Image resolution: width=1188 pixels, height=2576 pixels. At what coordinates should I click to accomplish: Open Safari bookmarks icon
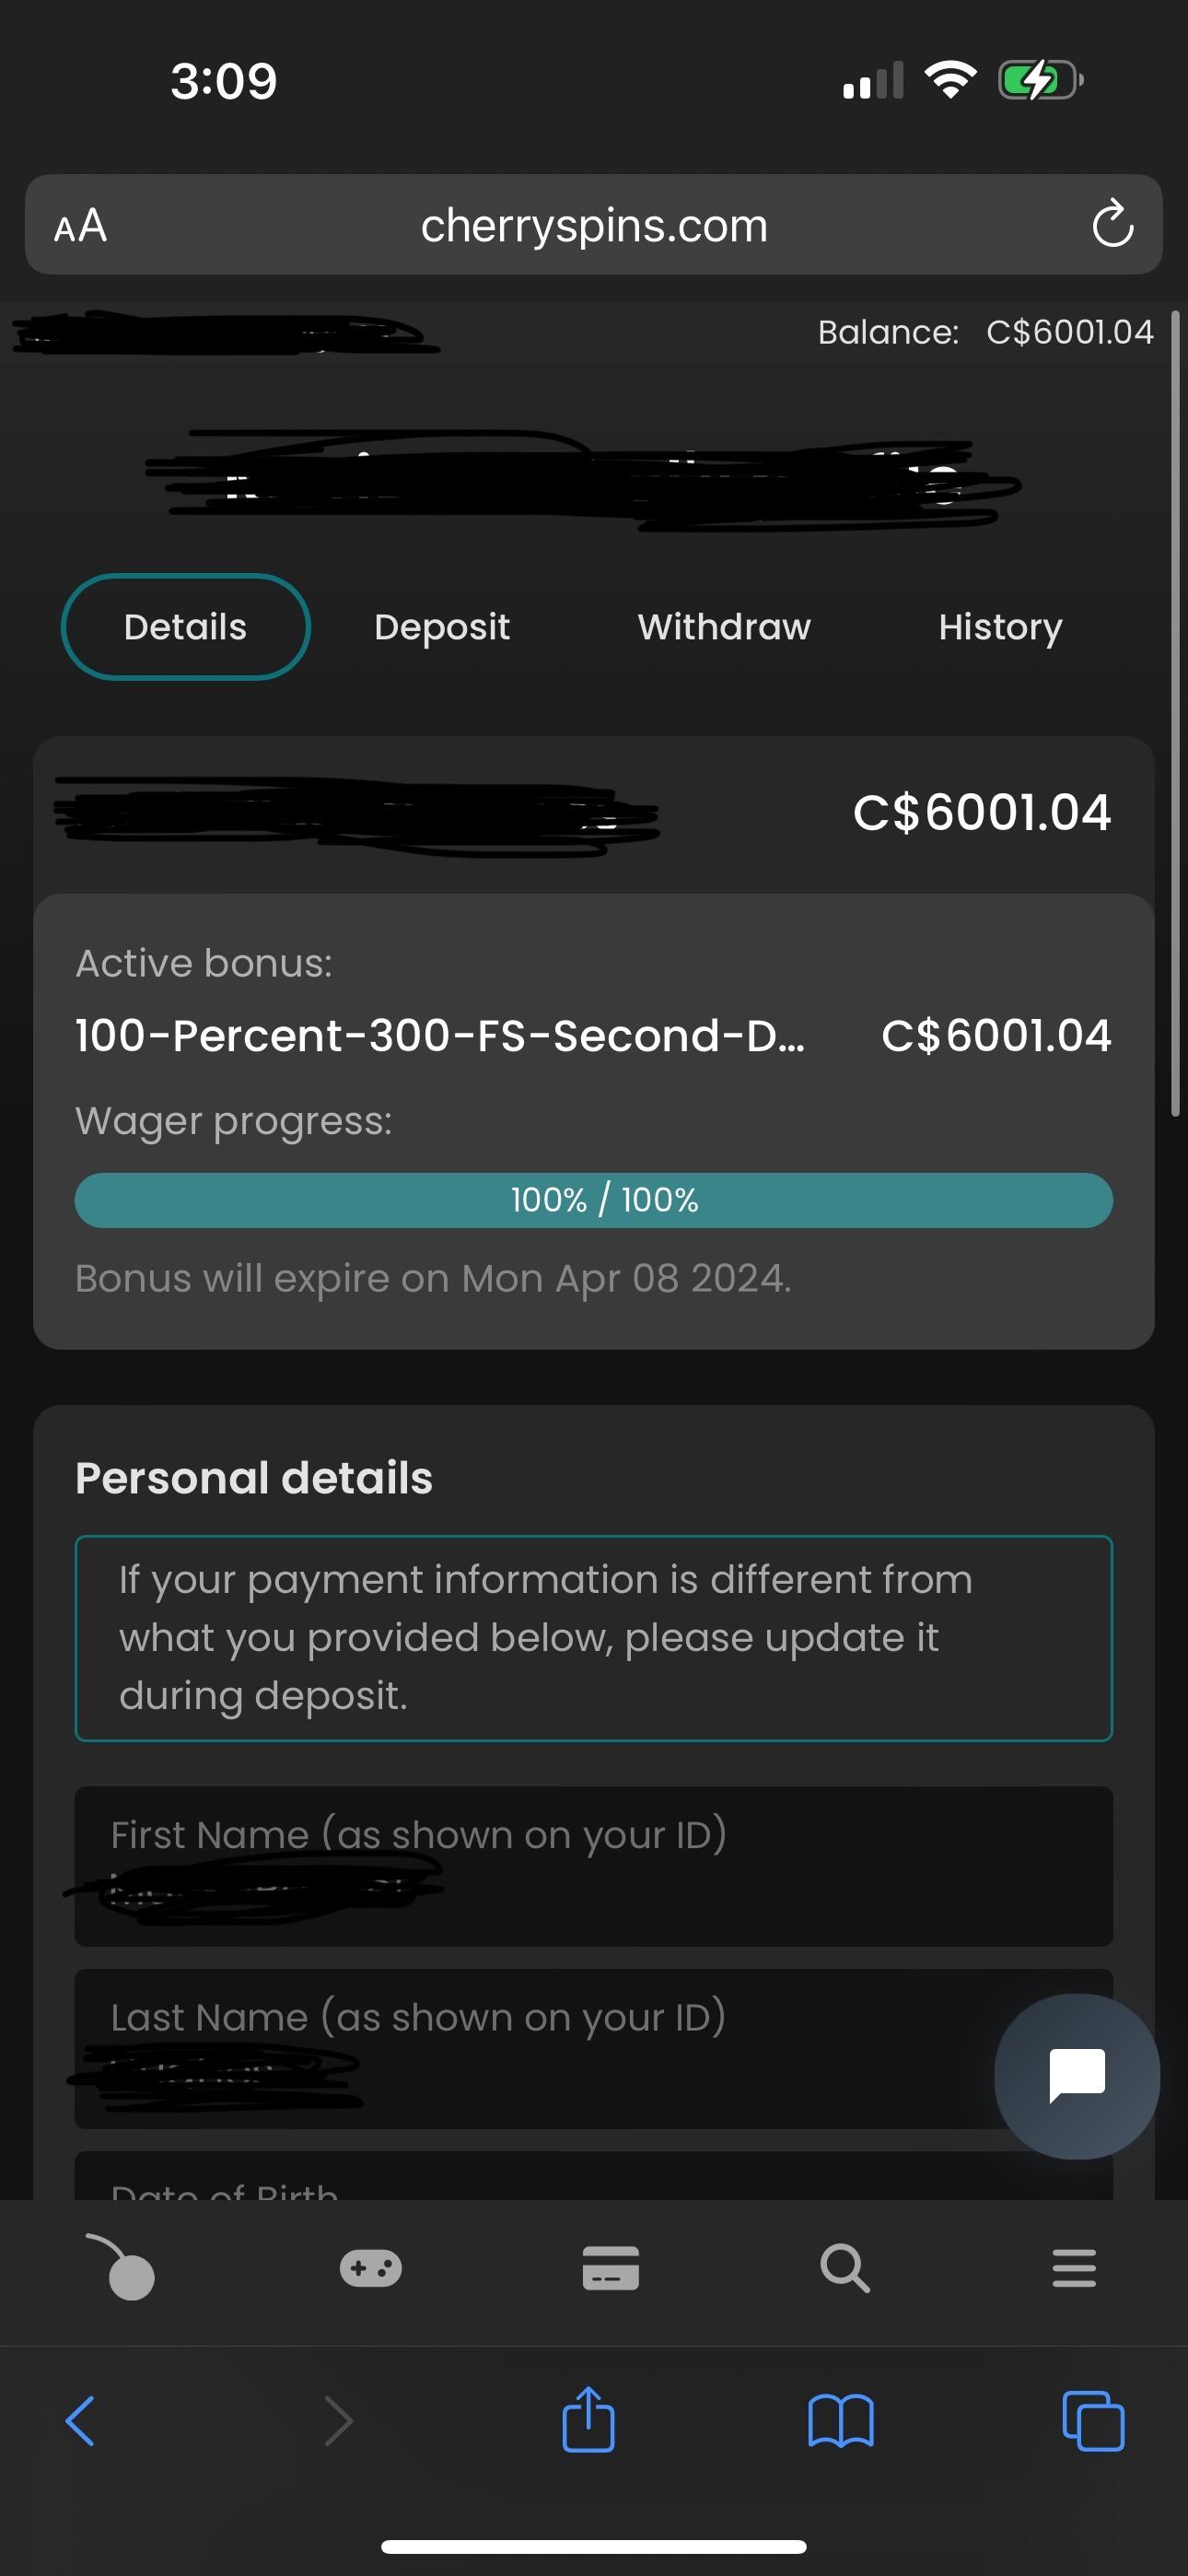(840, 2420)
